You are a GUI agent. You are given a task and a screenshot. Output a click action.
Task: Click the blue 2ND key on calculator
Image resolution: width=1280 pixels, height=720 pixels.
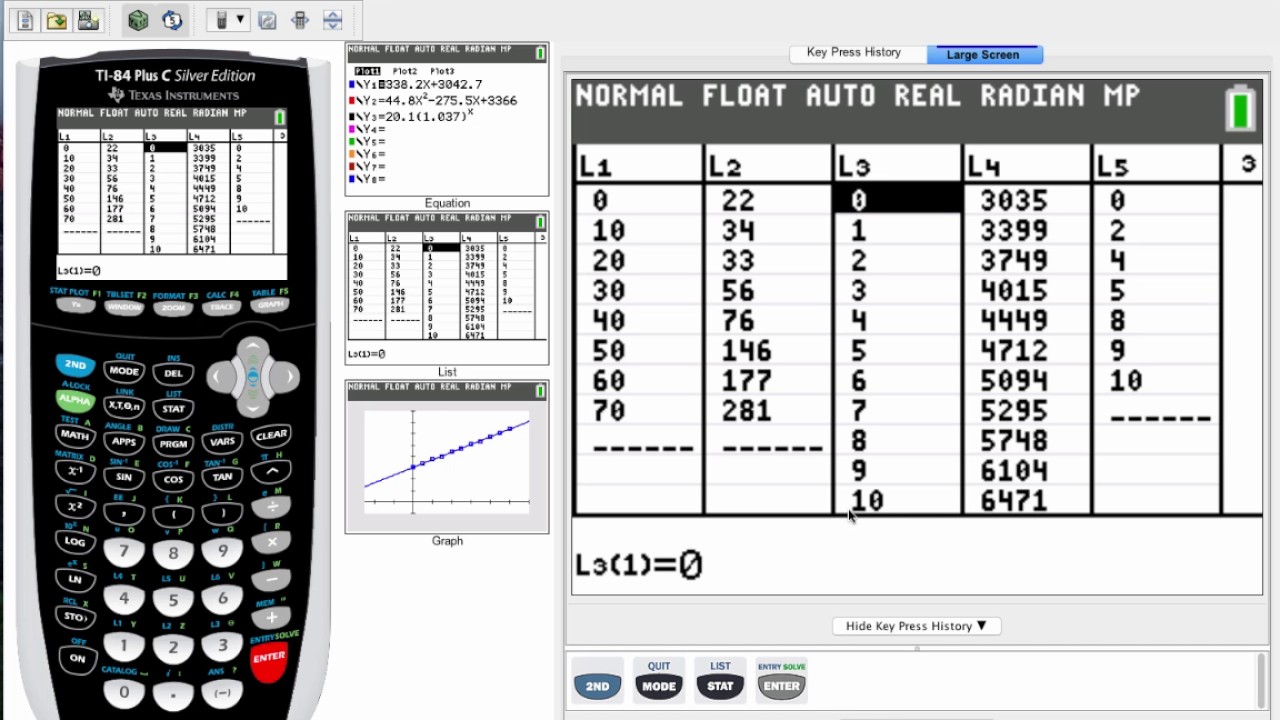(x=75, y=365)
